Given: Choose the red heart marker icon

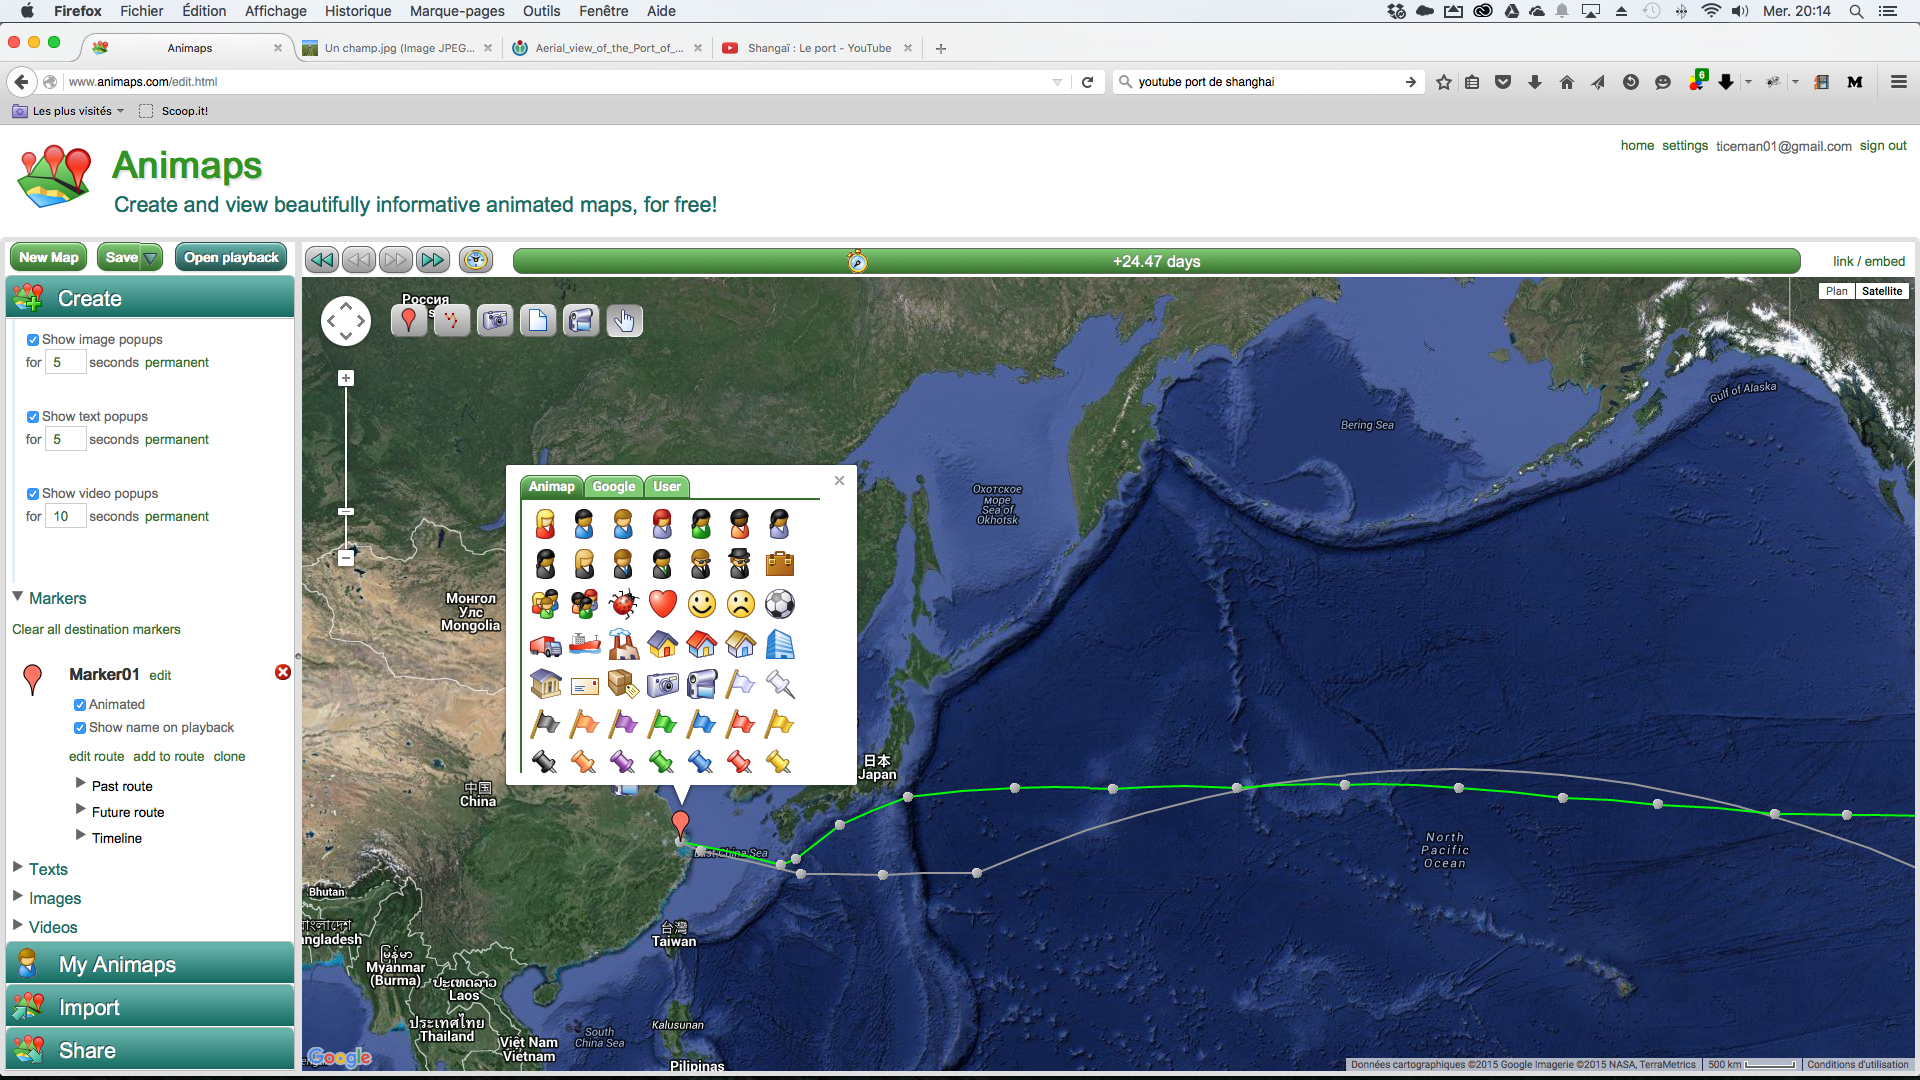Looking at the screenshot, I should click(x=662, y=604).
